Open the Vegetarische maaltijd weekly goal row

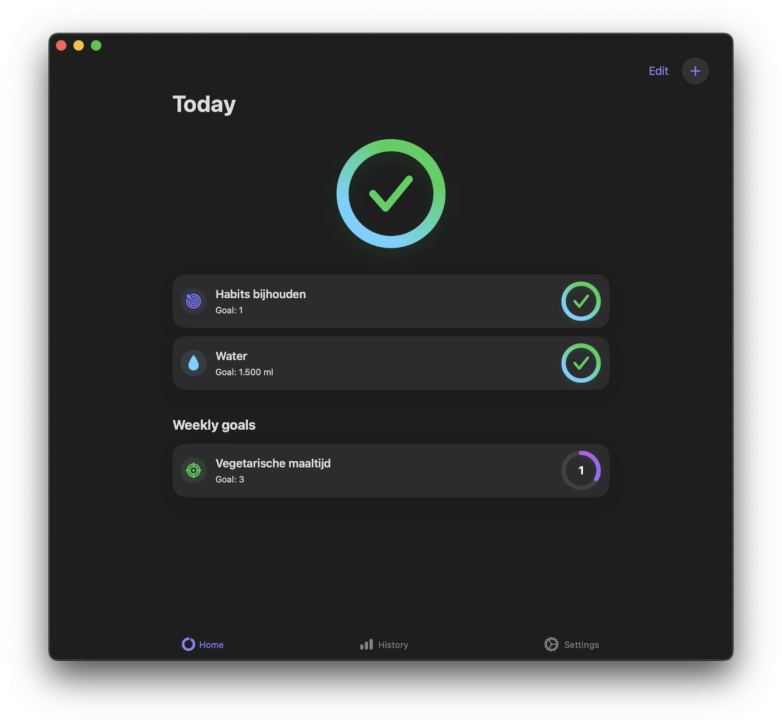[391, 470]
